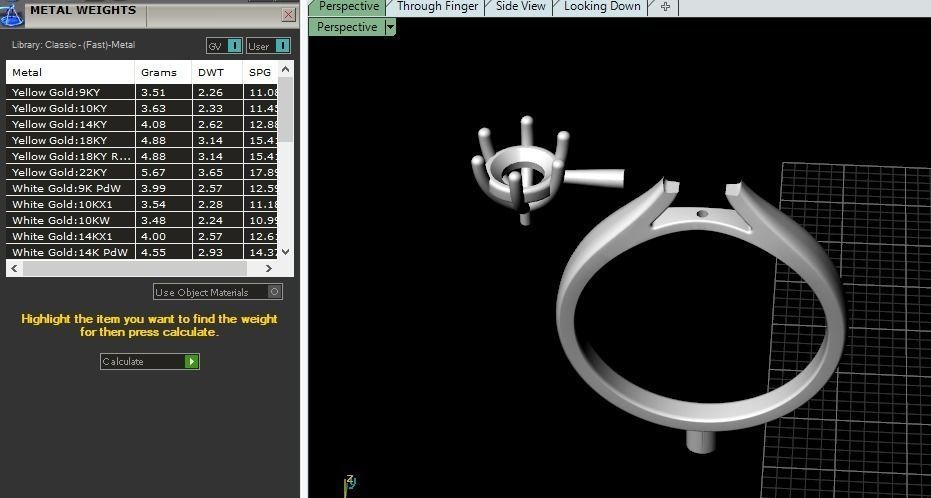Switch to the Through Finger tab
This screenshot has height=498, width=931.
(438, 7)
